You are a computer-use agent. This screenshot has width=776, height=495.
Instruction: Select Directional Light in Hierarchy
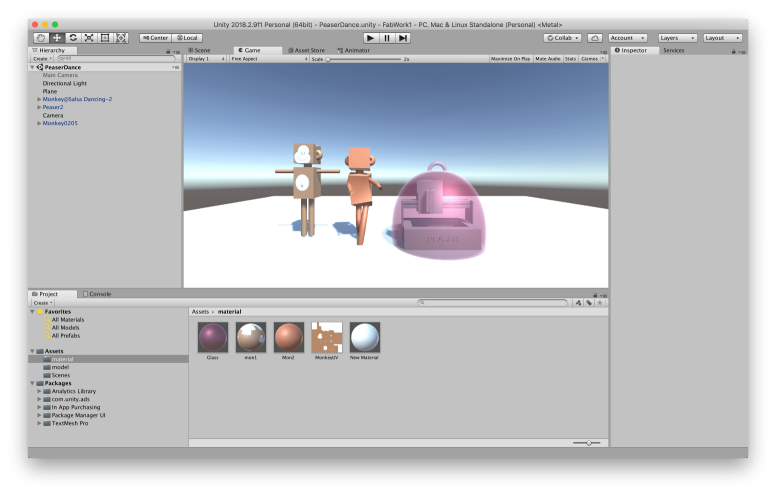point(64,84)
